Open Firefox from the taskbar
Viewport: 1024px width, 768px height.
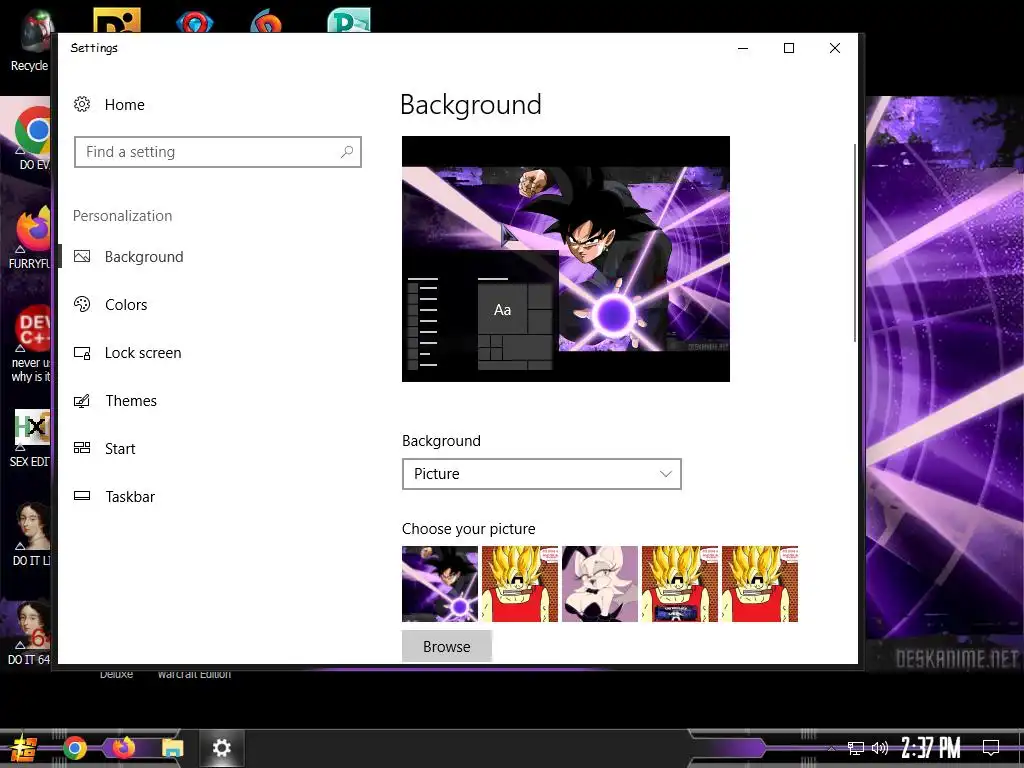[123, 747]
